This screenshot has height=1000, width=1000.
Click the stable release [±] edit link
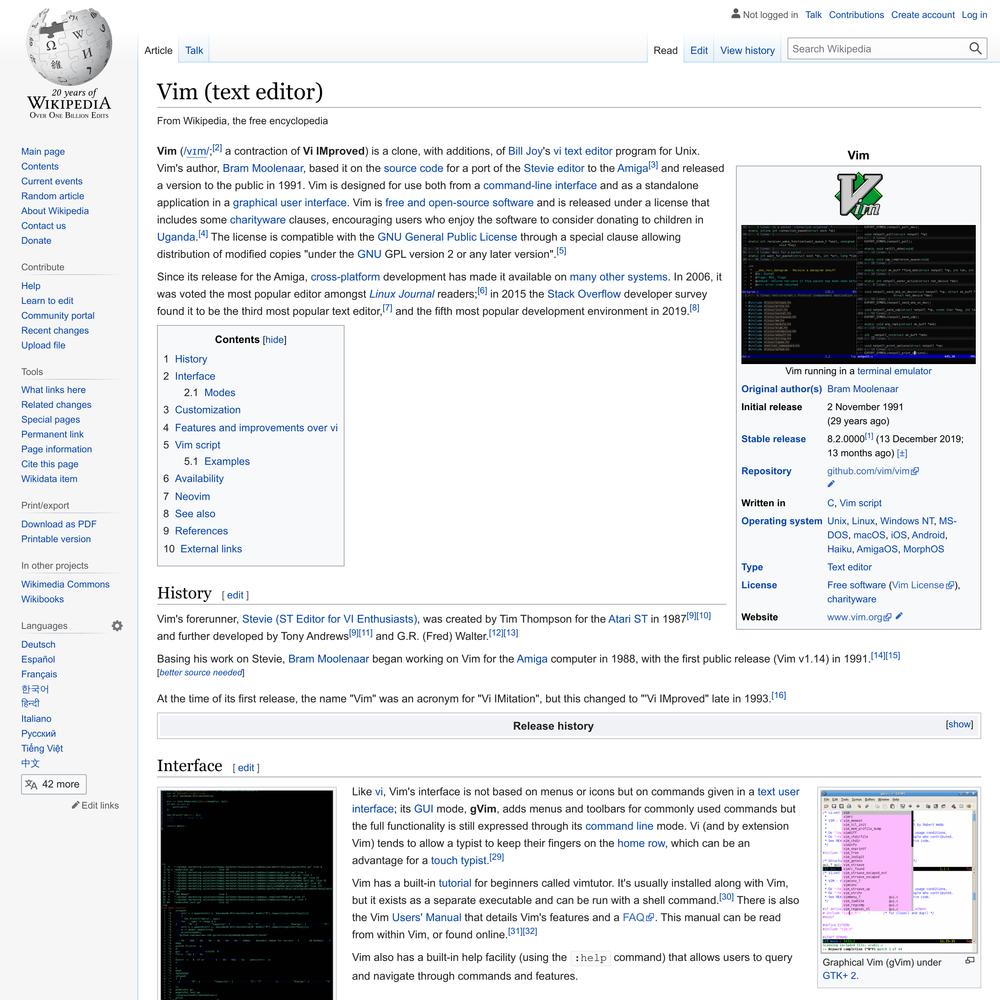(902, 453)
